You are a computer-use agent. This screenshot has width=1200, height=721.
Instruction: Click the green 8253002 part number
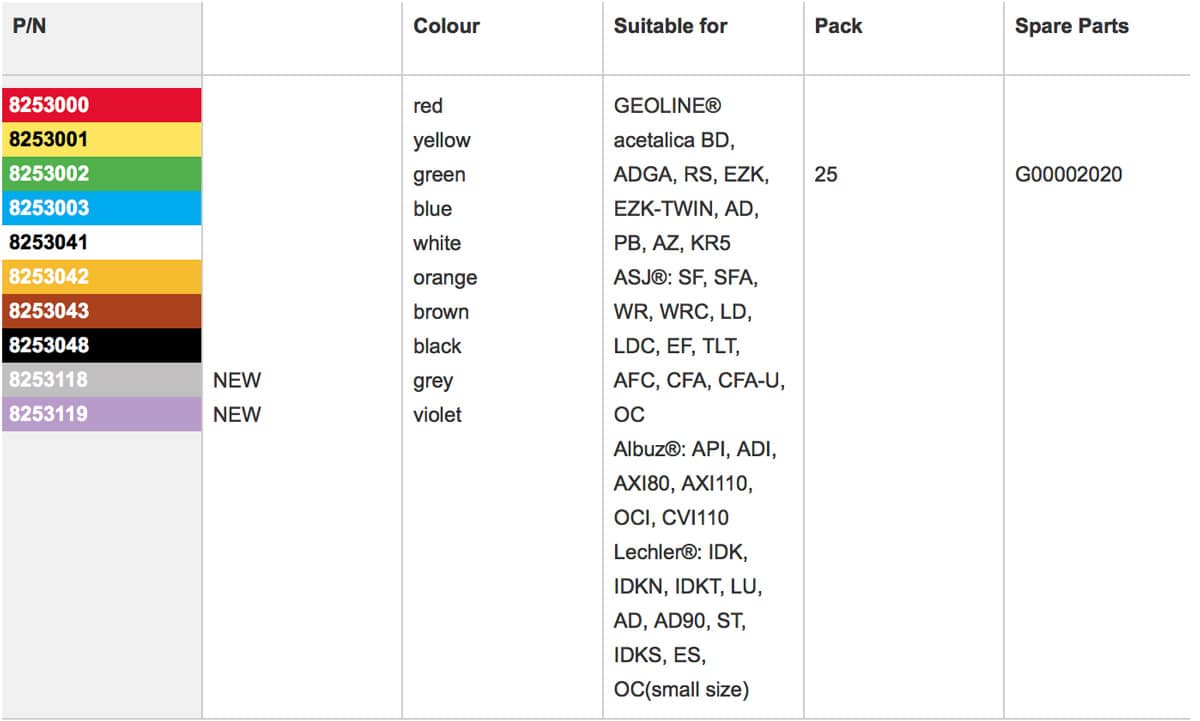101,174
